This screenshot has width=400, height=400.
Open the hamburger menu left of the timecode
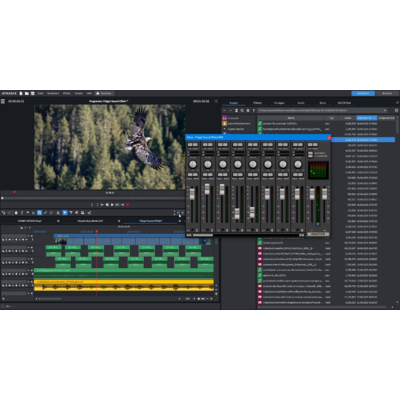pyautogui.click(x=3, y=101)
